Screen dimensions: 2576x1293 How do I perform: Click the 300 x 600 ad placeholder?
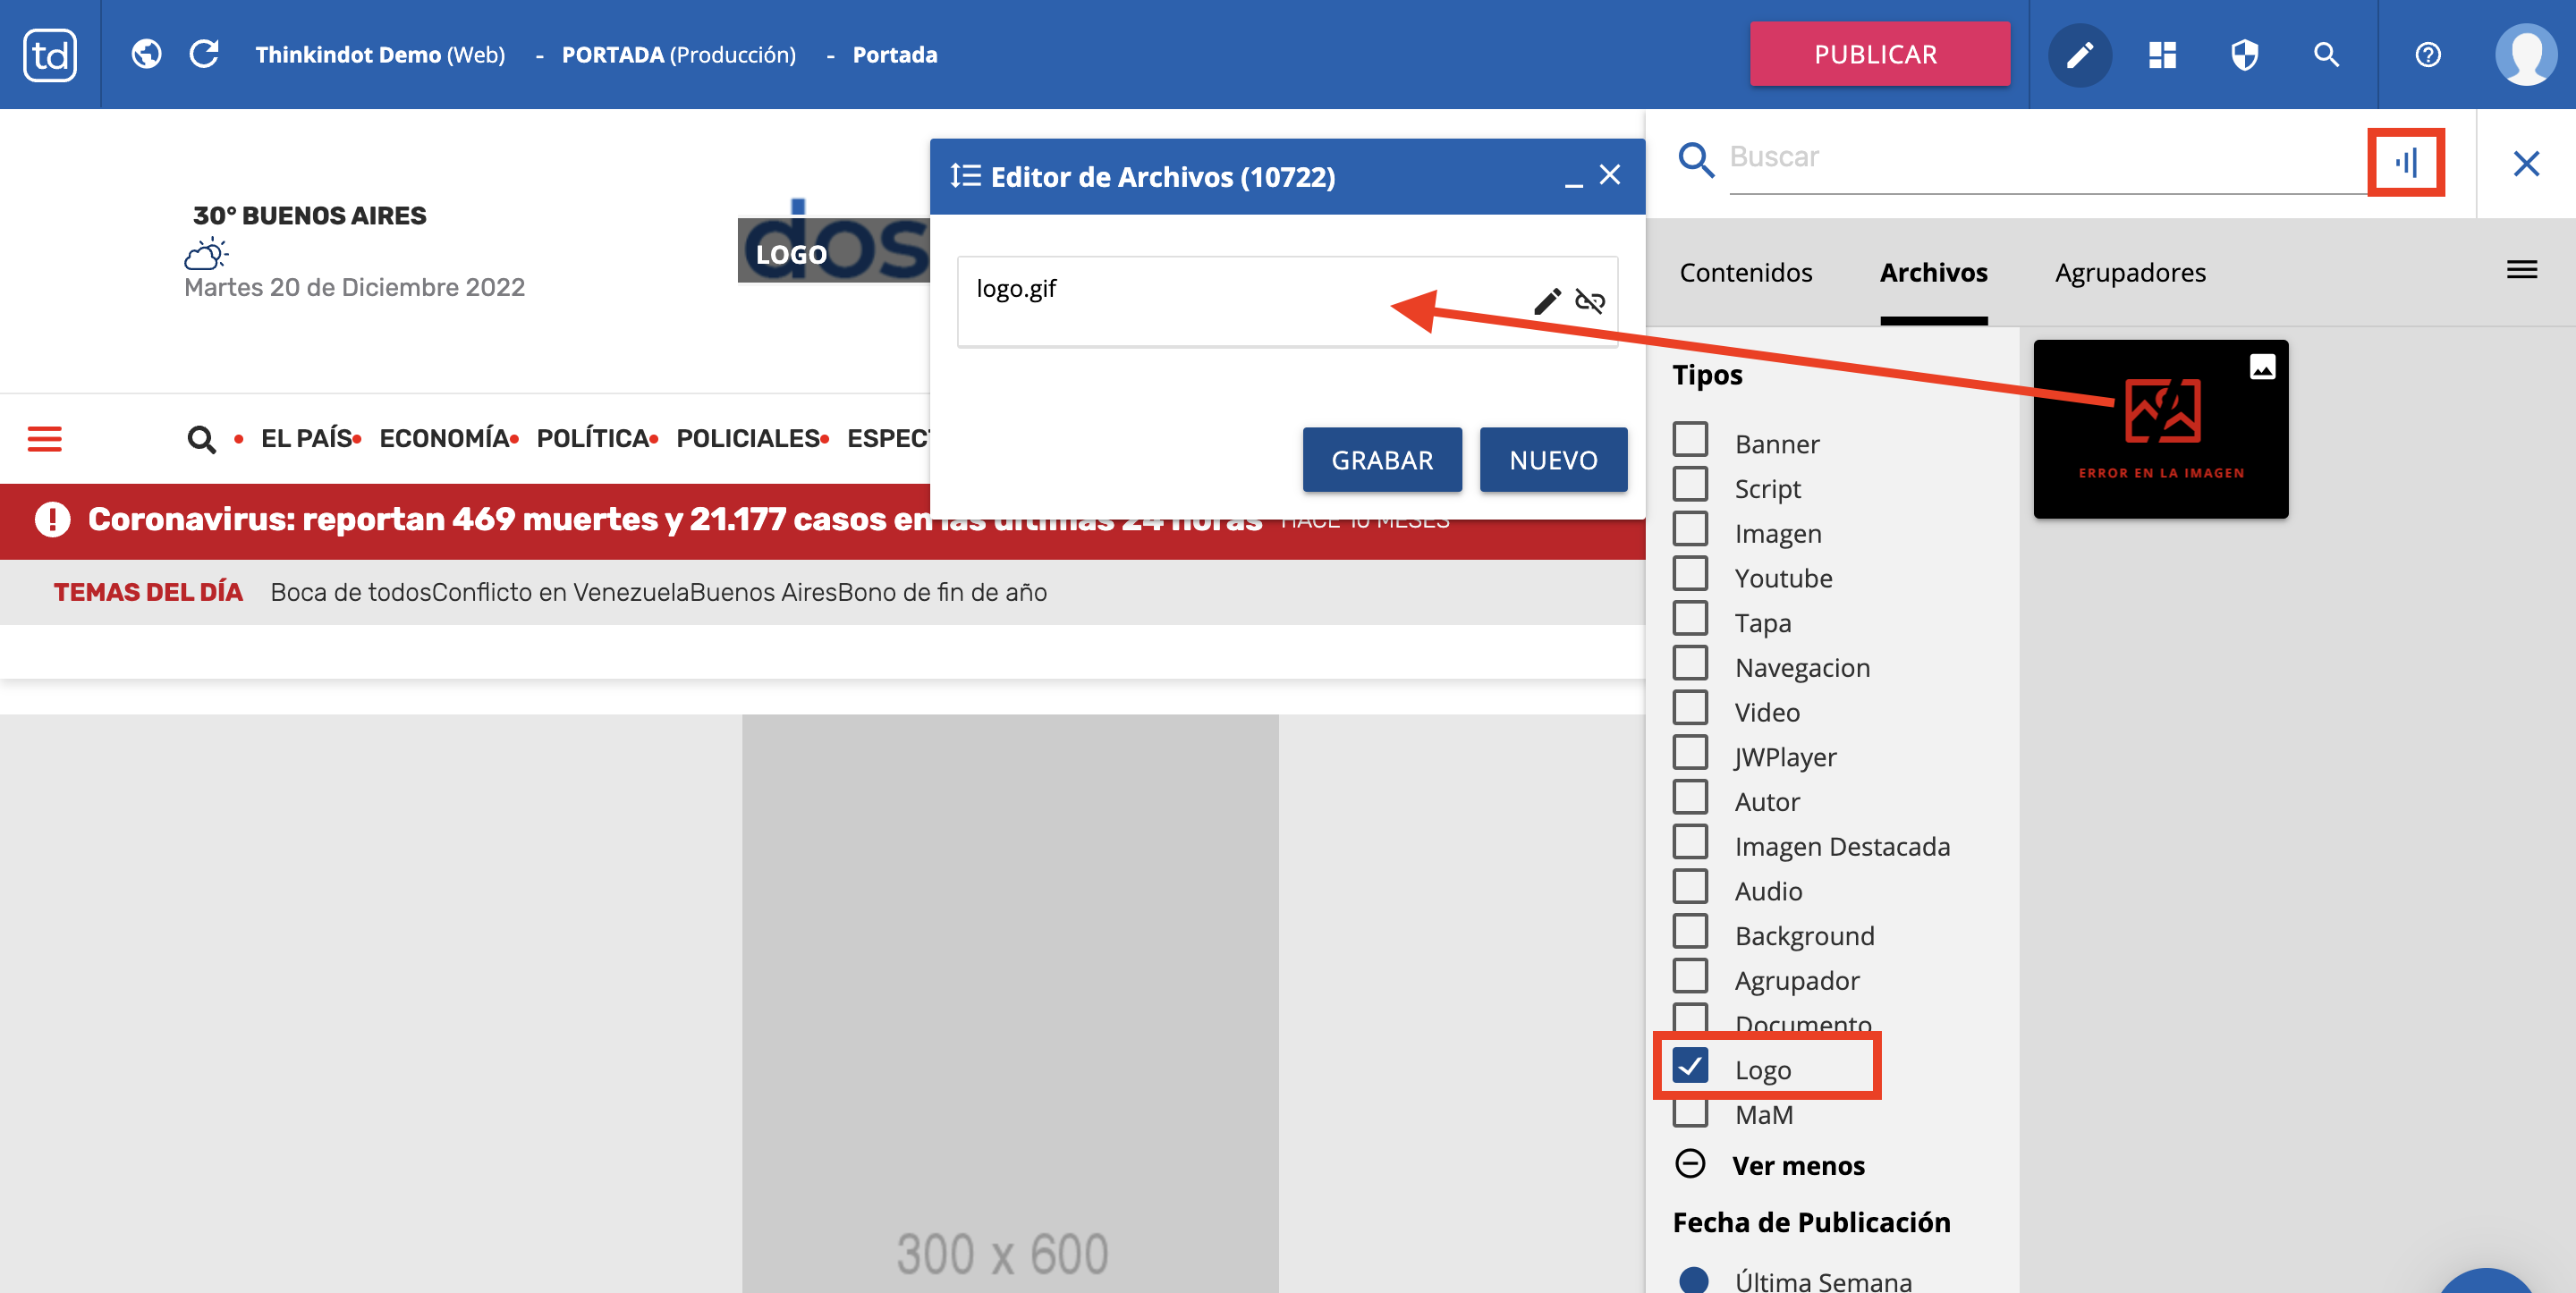(x=1009, y=1002)
